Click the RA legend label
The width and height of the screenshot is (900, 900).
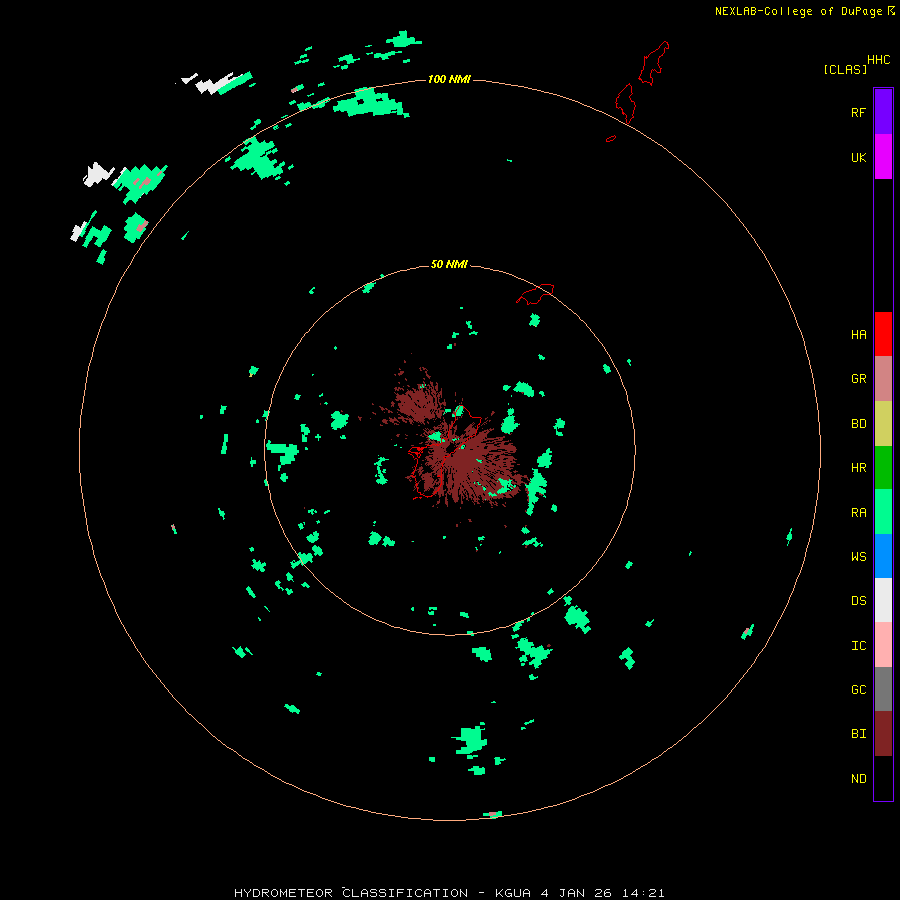(859, 513)
